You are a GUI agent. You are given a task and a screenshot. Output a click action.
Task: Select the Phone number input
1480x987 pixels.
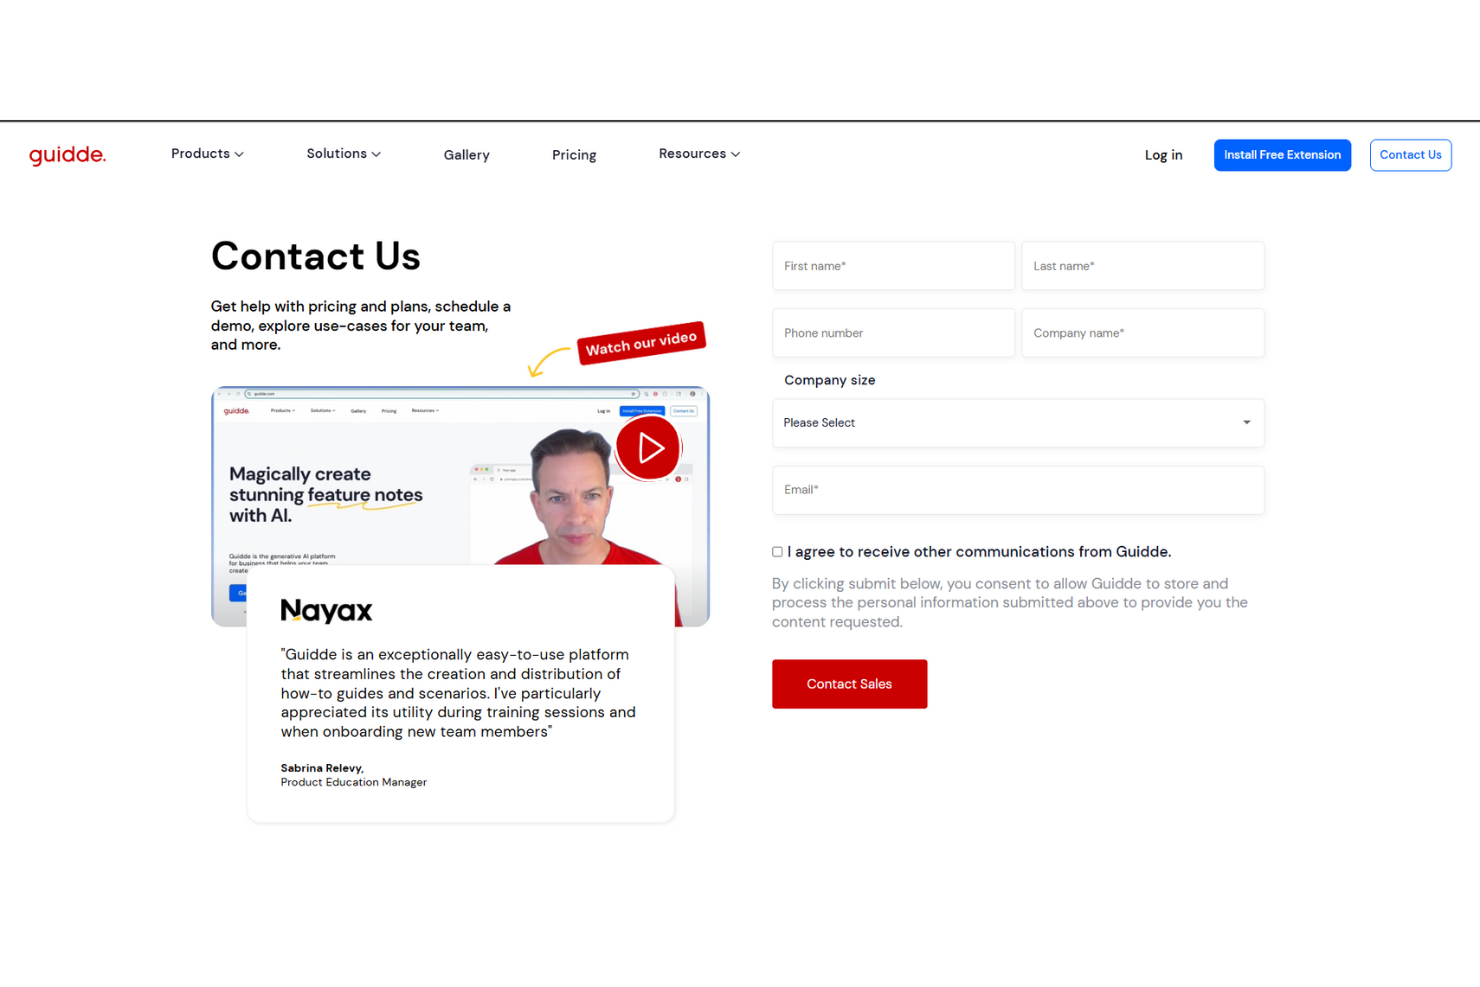pyautogui.click(x=893, y=333)
